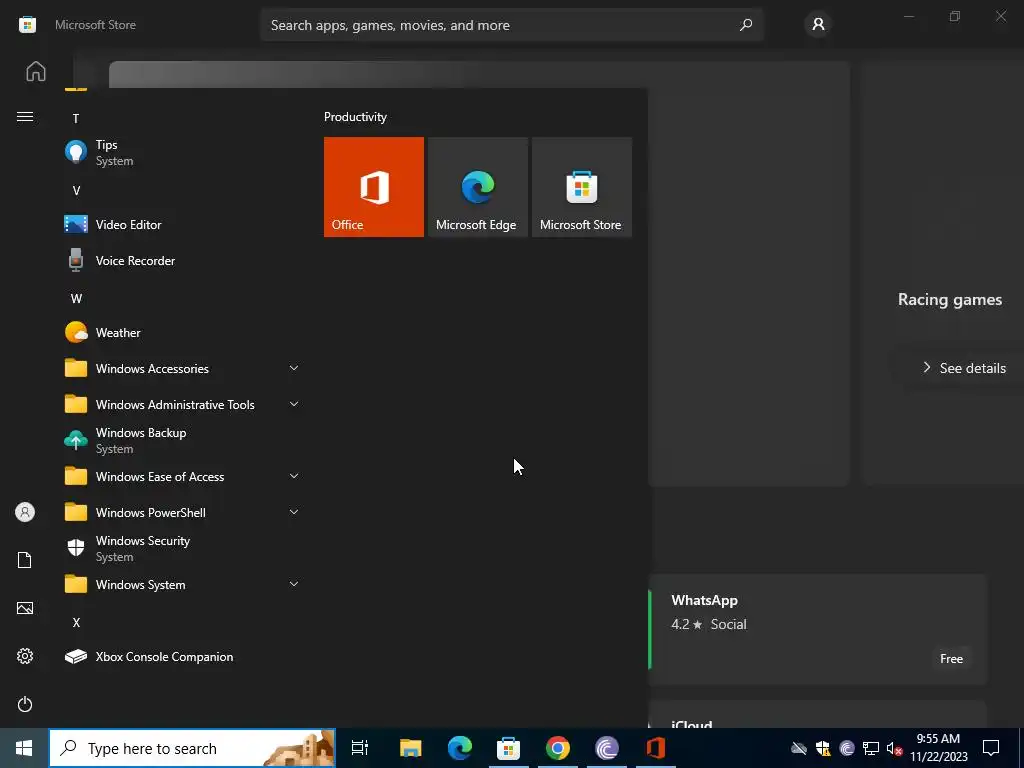Screen dimensions: 1024x768
Task: Expand the Start menu hamburger
Action: click(x=25, y=117)
